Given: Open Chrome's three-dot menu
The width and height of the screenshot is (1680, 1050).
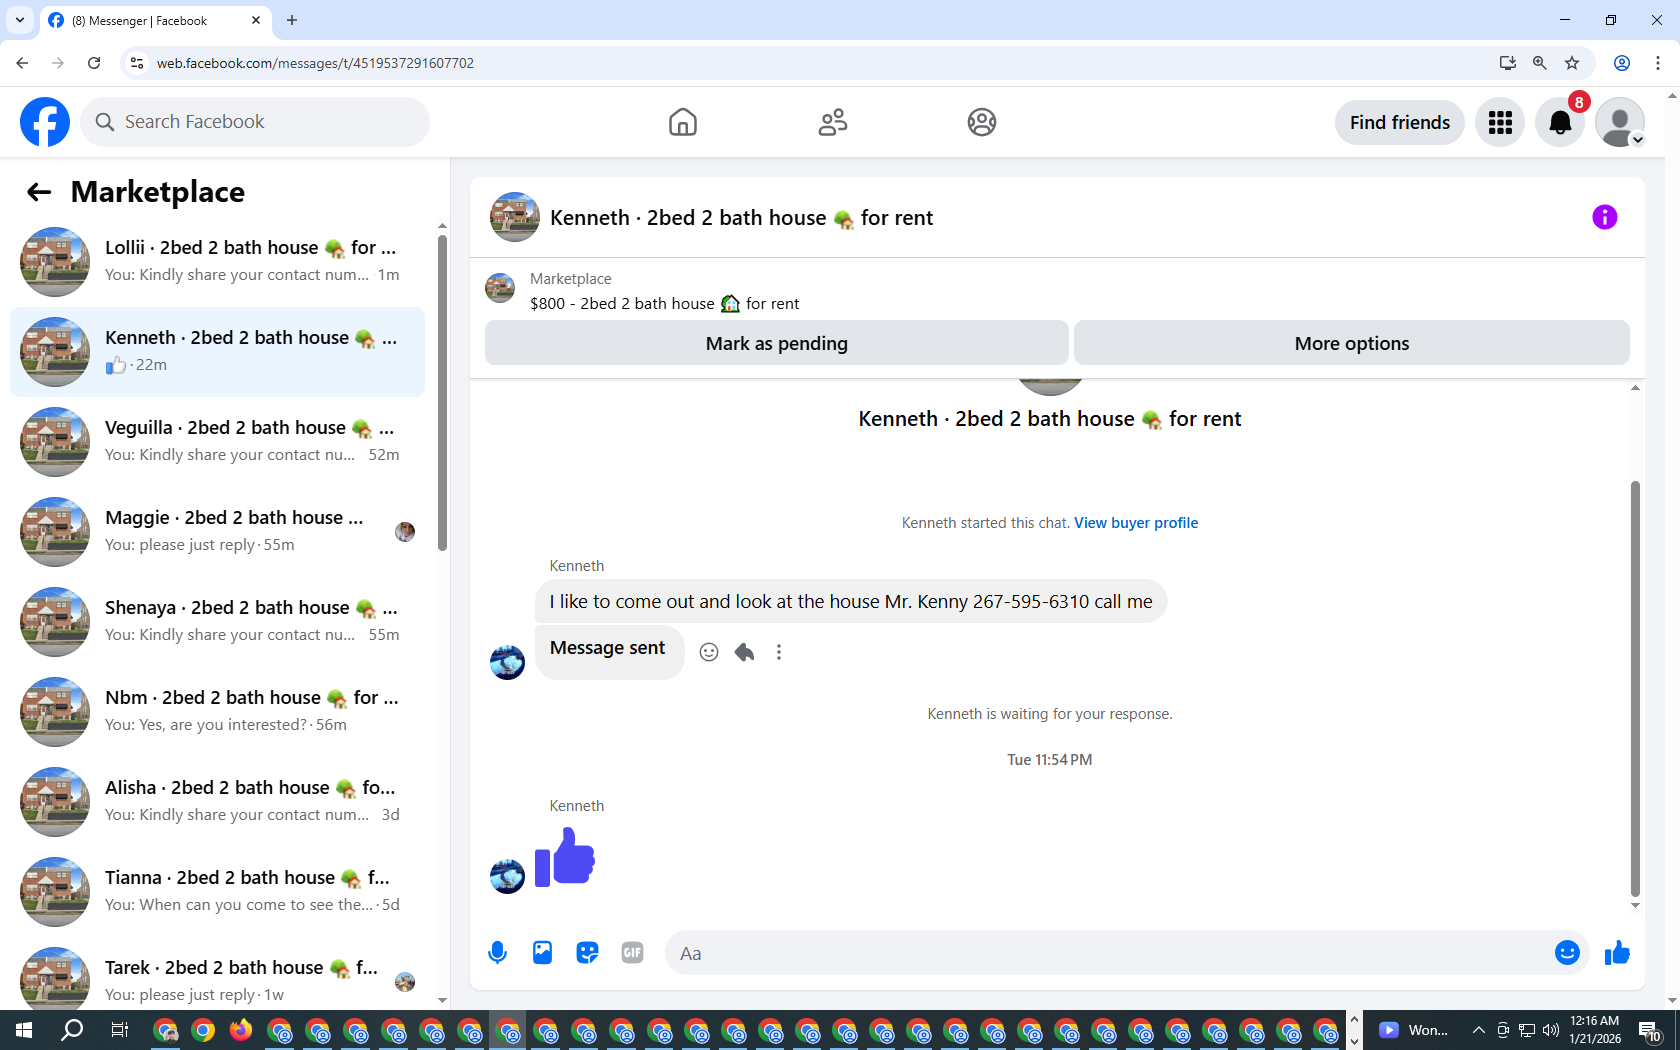Looking at the screenshot, I should pos(1658,63).
